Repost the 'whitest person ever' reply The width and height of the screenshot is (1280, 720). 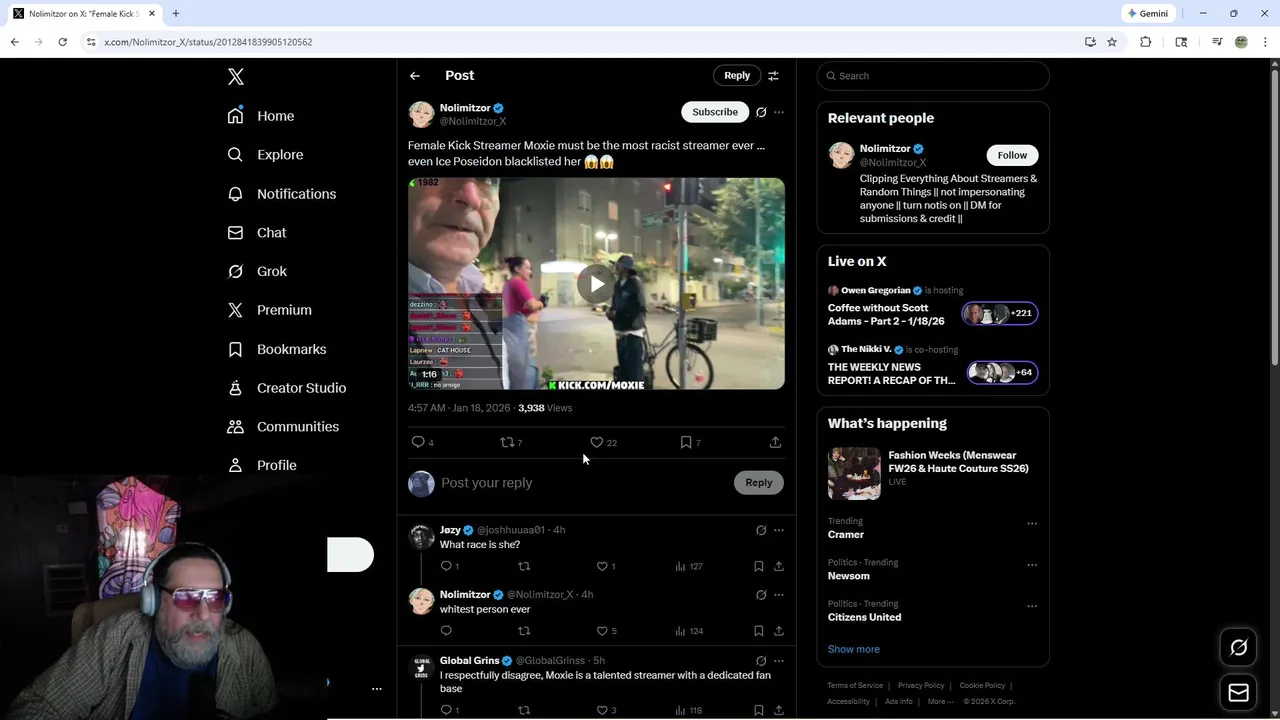(524, 631)
